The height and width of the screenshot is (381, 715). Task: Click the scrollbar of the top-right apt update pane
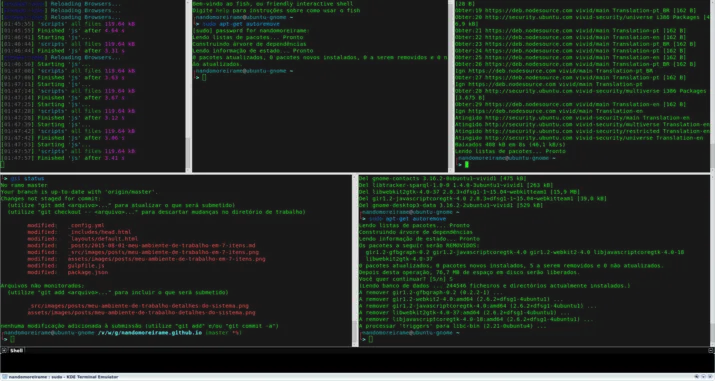[712, 86]
